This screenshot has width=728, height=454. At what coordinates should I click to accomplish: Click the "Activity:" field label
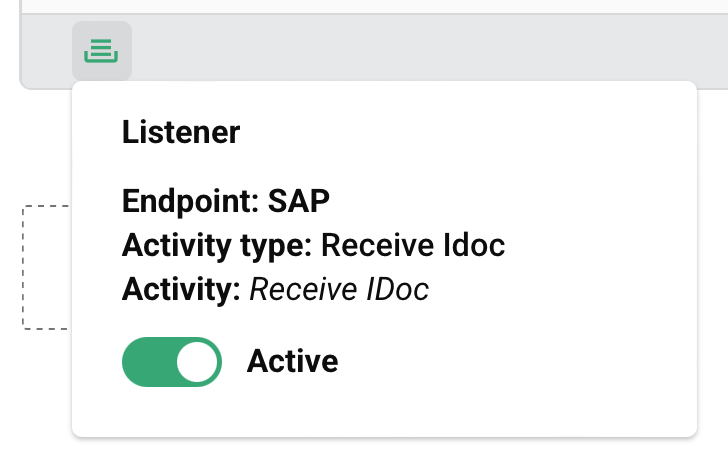[x=181, y=290]
